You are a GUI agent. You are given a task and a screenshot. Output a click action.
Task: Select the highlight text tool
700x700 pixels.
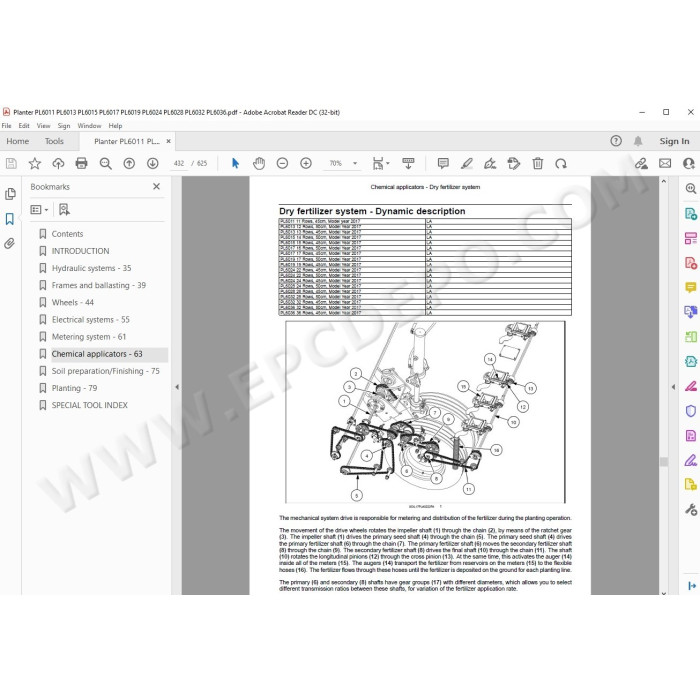[467, 163]
